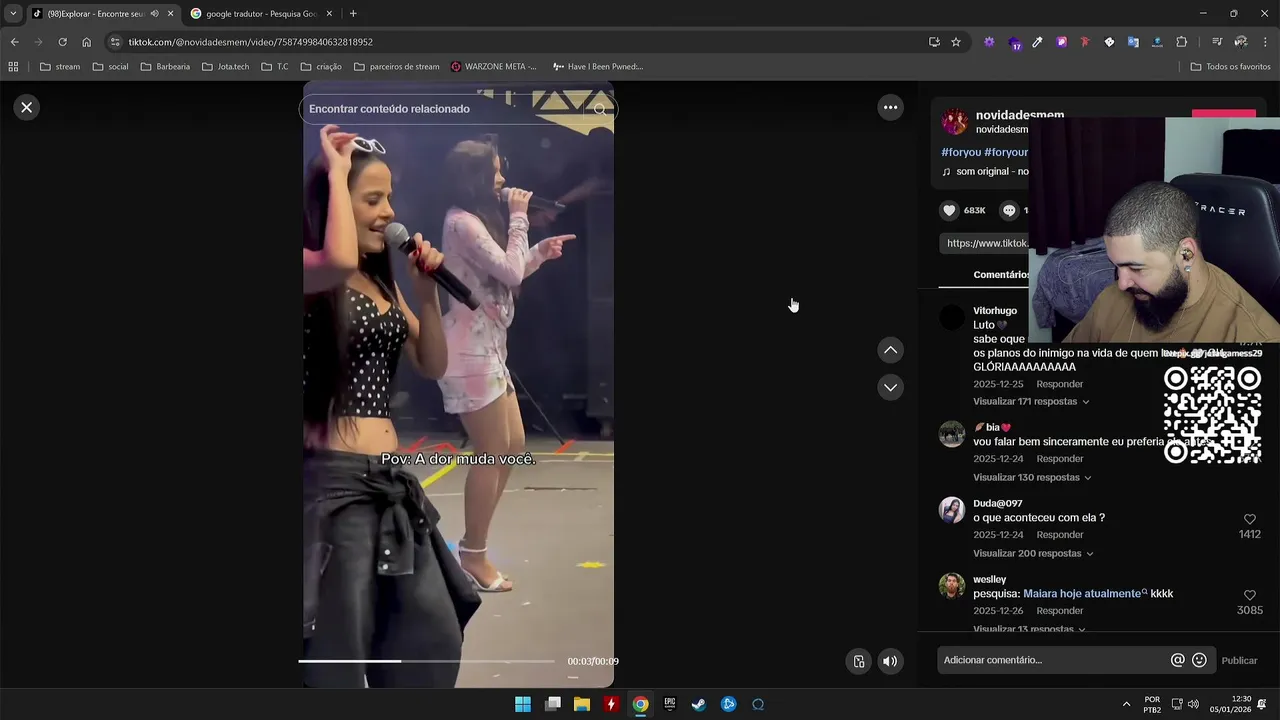This screenshot has height=720, width=1280.
Task: Open the purple gear extension
Action: click(989, 42)
